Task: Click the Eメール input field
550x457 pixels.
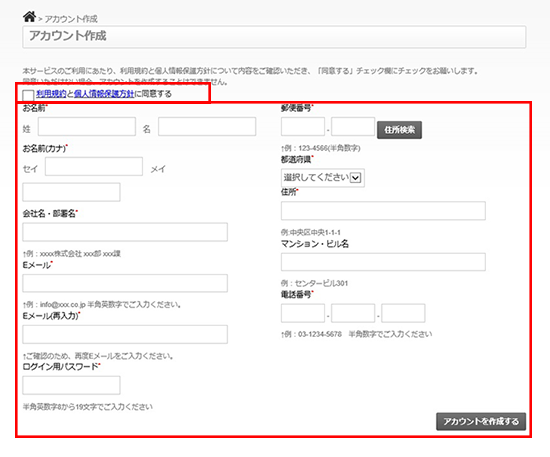Action: tap(125, 283)
